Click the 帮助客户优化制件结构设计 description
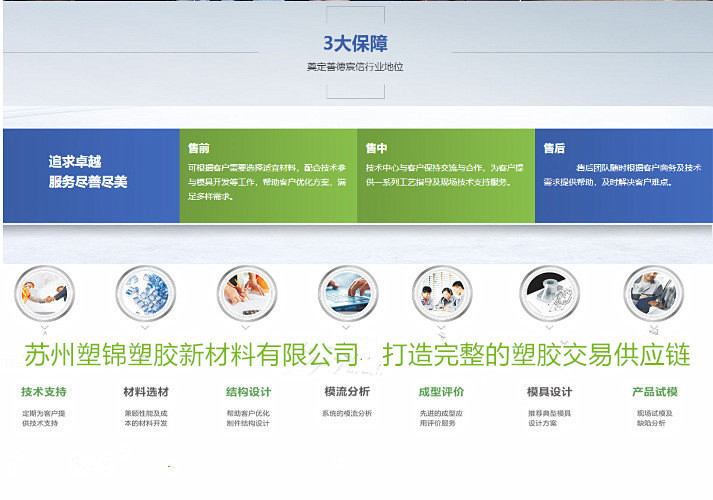This screenshot has width=713, height=500. coord(248,418)
